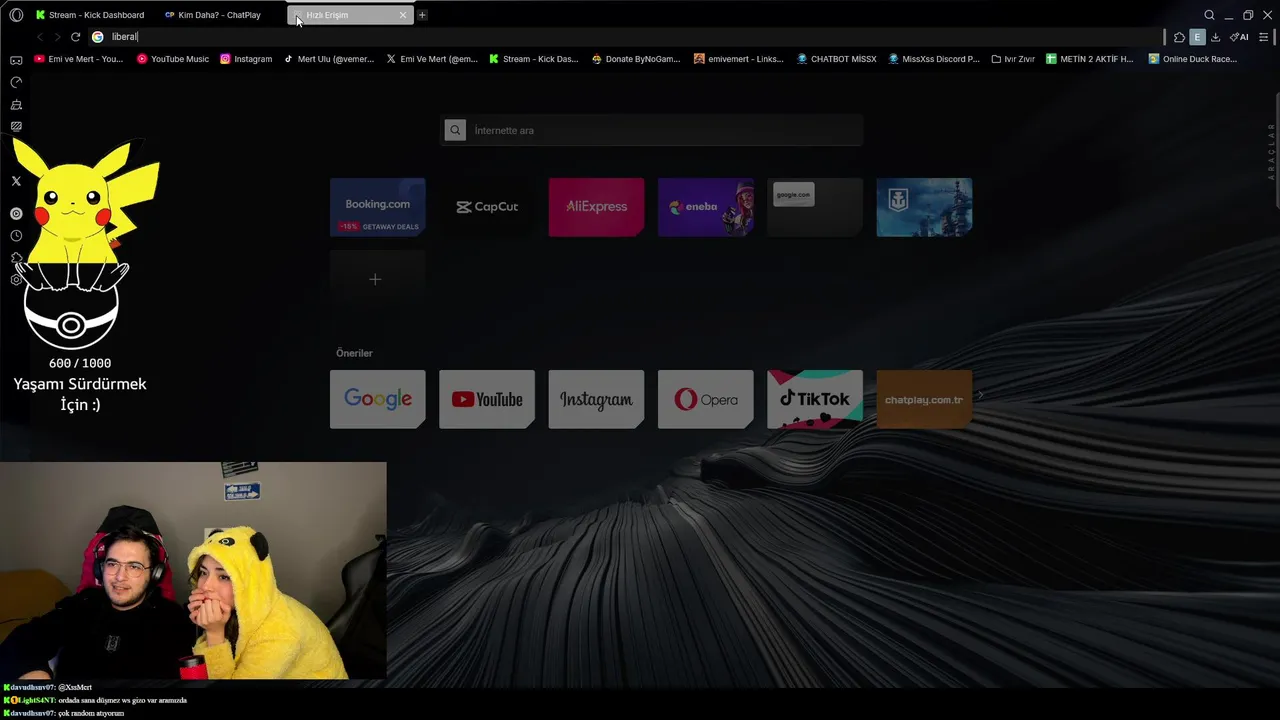Viewport: 1280px width, 720px height.
Task: Open the Downloads toolbar icon
Action: coord(1215,37)
